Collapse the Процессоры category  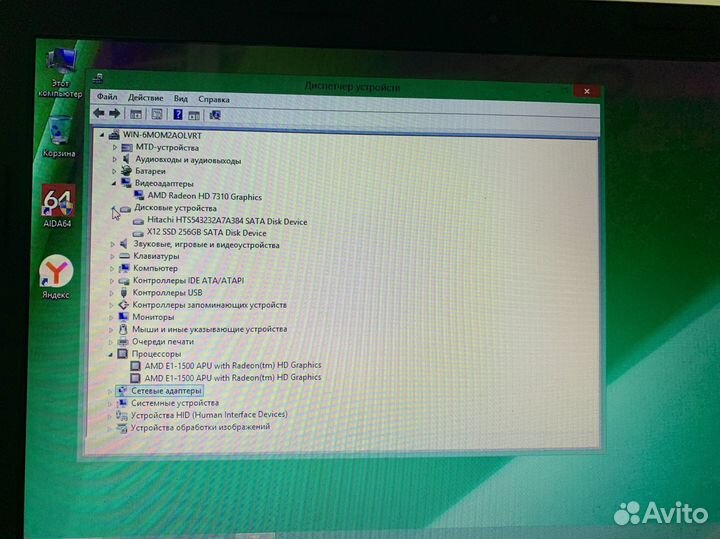click(110, 354)
